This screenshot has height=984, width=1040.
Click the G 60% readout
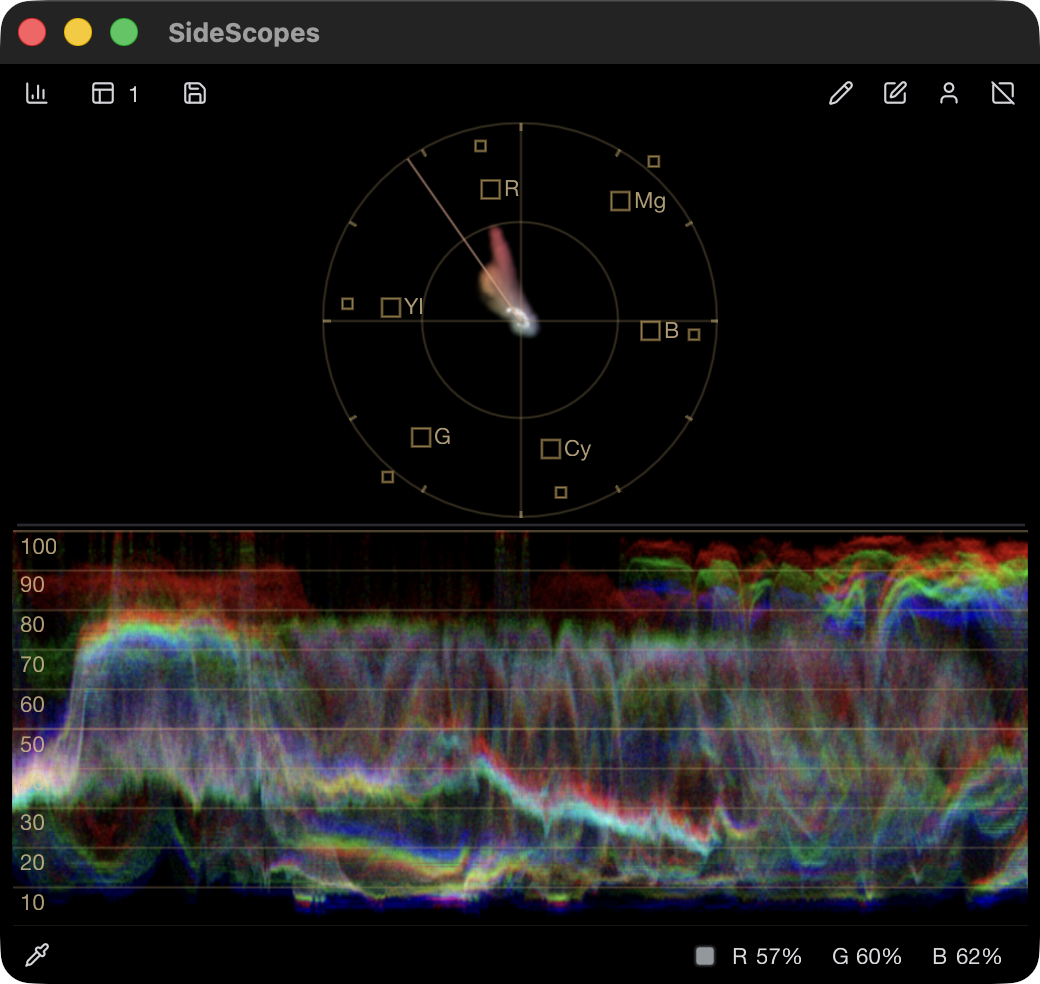[x=866, y=956]
